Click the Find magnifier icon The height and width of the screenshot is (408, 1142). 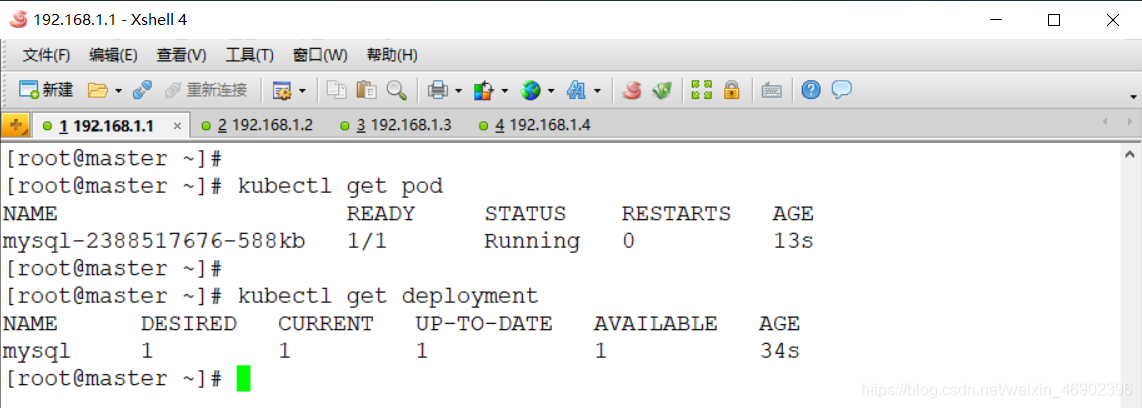click(x=396, y=90)
